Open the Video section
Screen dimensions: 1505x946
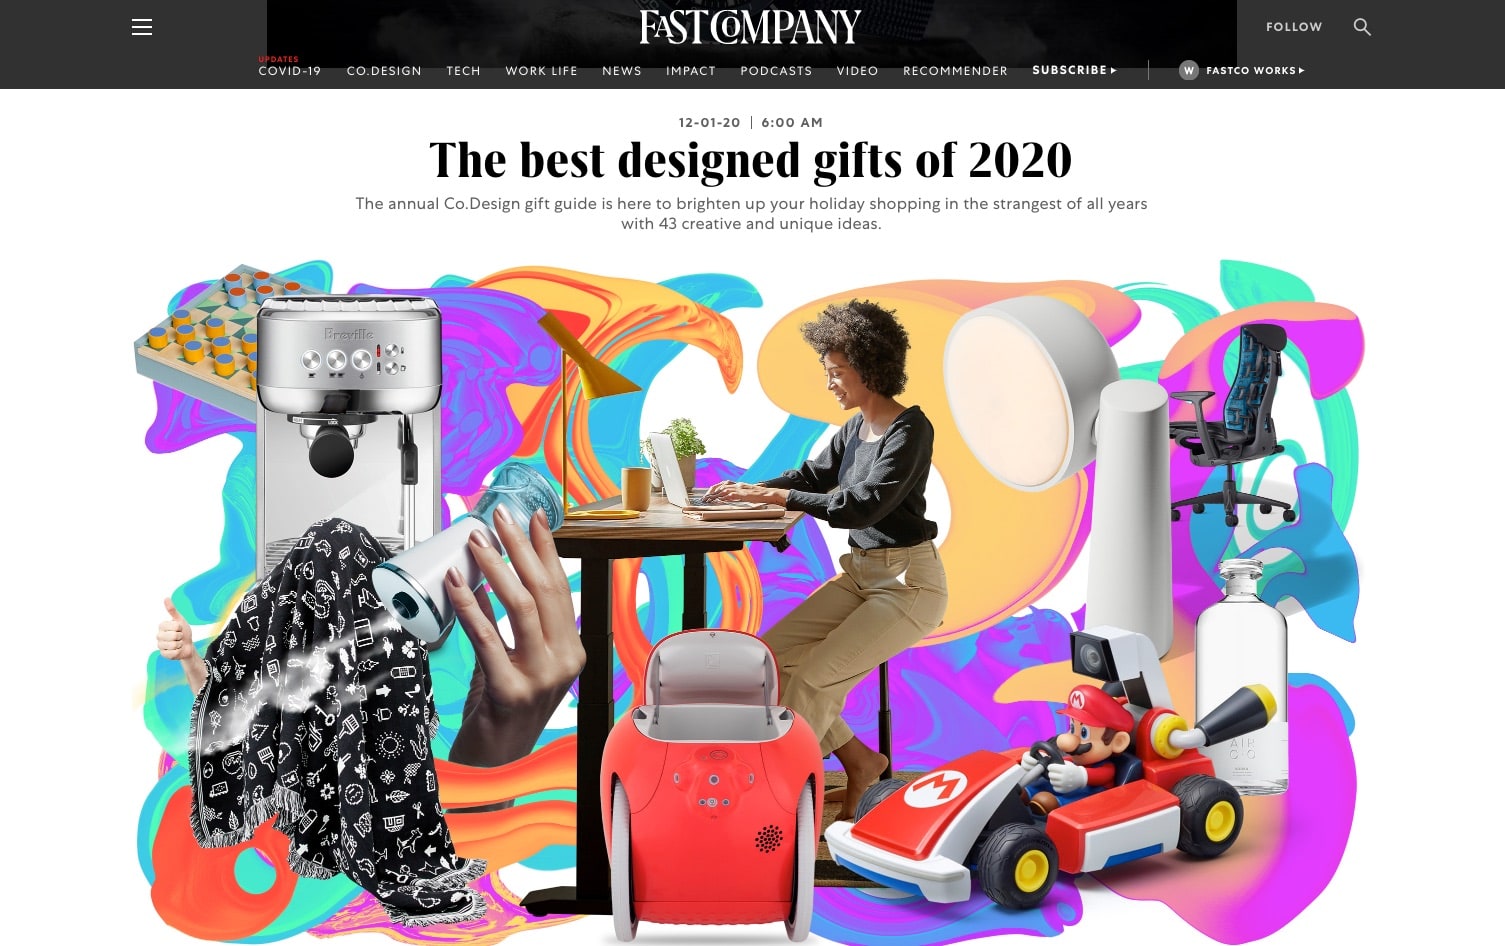(857, 71)
